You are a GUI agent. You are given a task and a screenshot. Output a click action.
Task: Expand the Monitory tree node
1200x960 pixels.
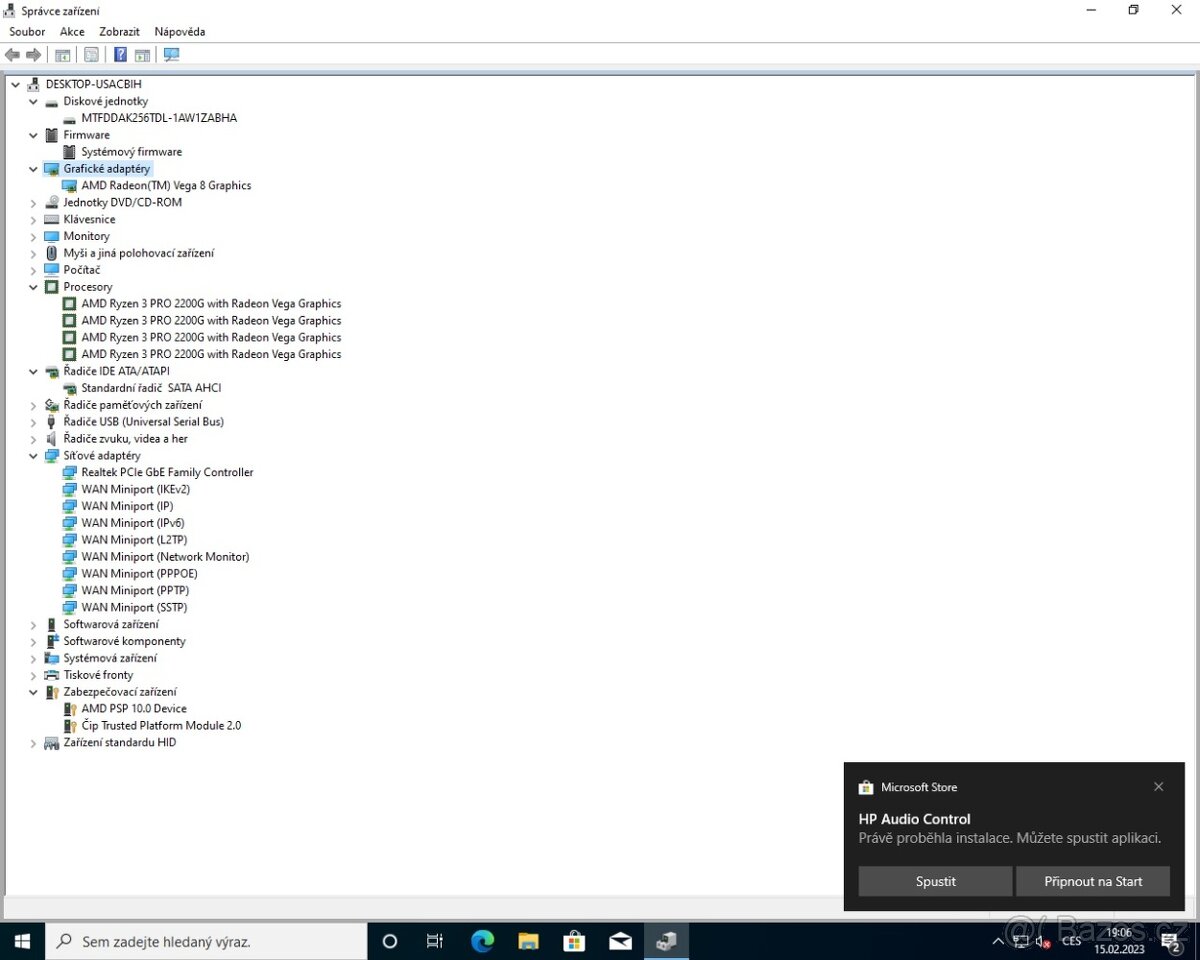point(33,236)
